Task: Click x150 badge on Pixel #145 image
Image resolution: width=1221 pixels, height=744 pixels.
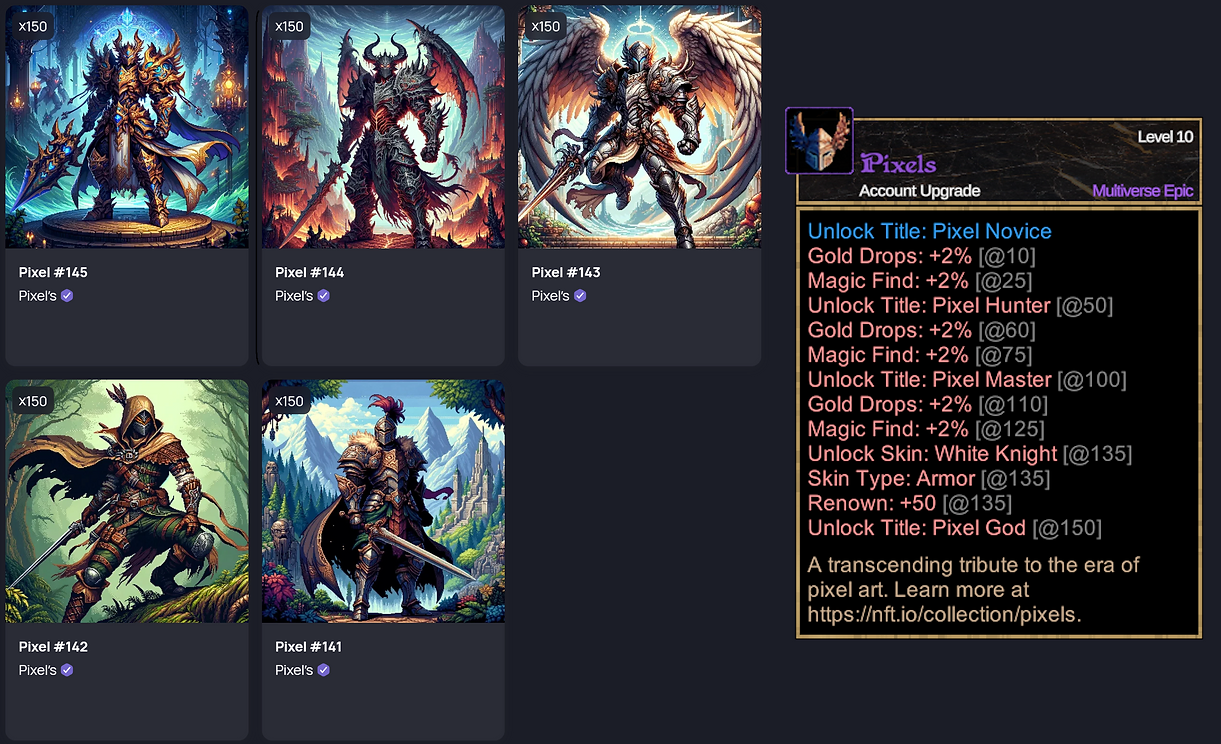Action: click(x=33, y=26)
